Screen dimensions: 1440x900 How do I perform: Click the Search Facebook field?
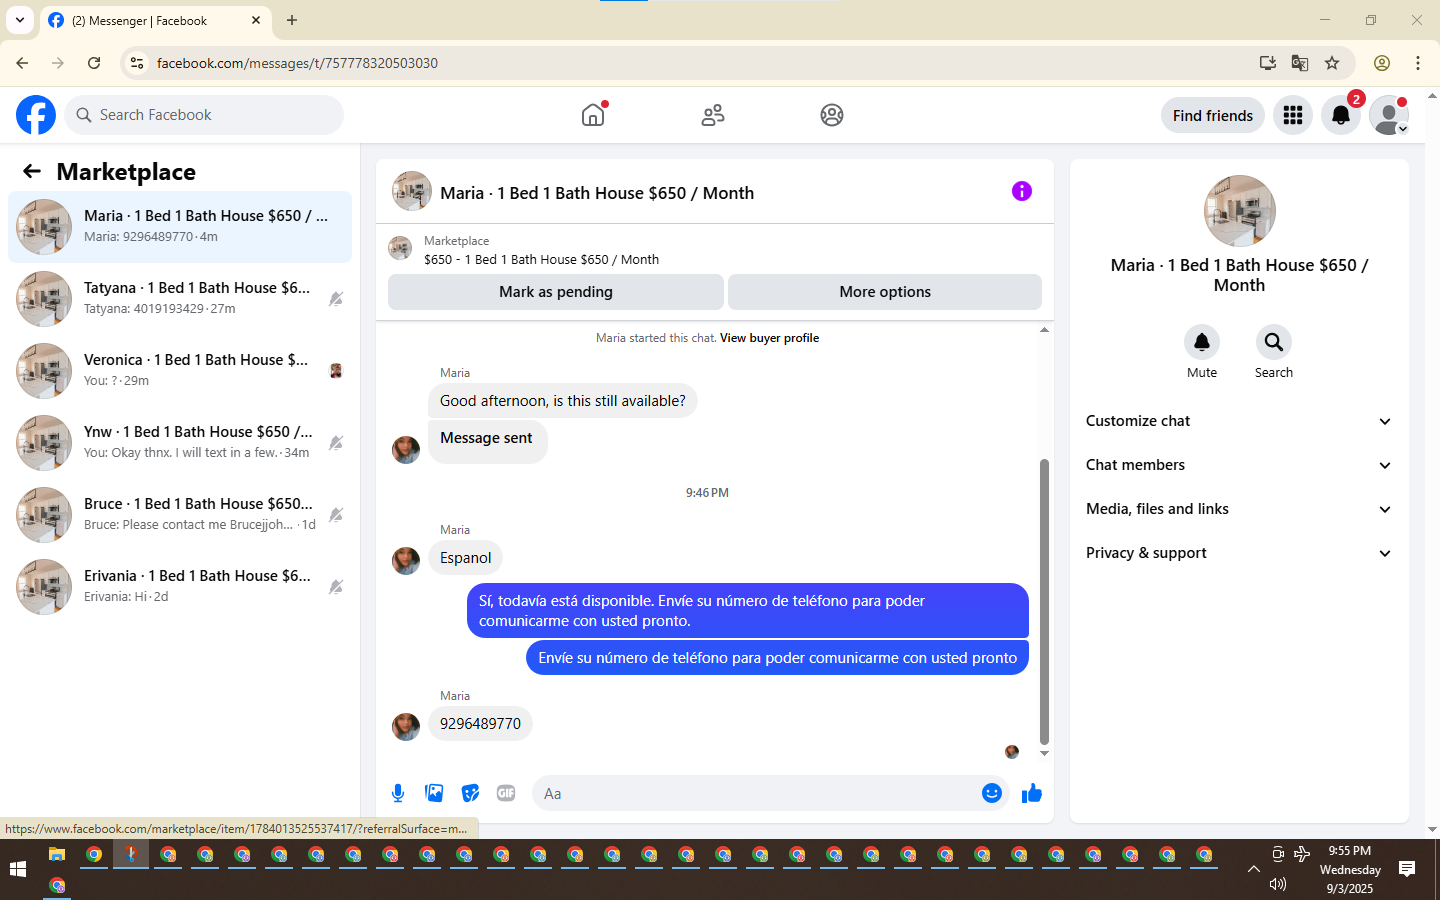click(x=204, y=115)
